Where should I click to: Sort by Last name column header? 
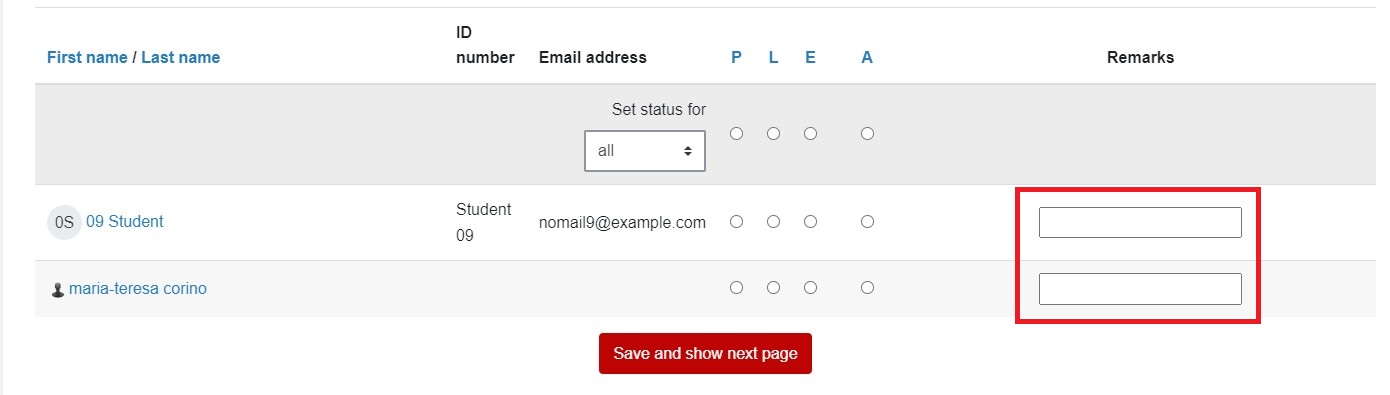click(180, 58)
